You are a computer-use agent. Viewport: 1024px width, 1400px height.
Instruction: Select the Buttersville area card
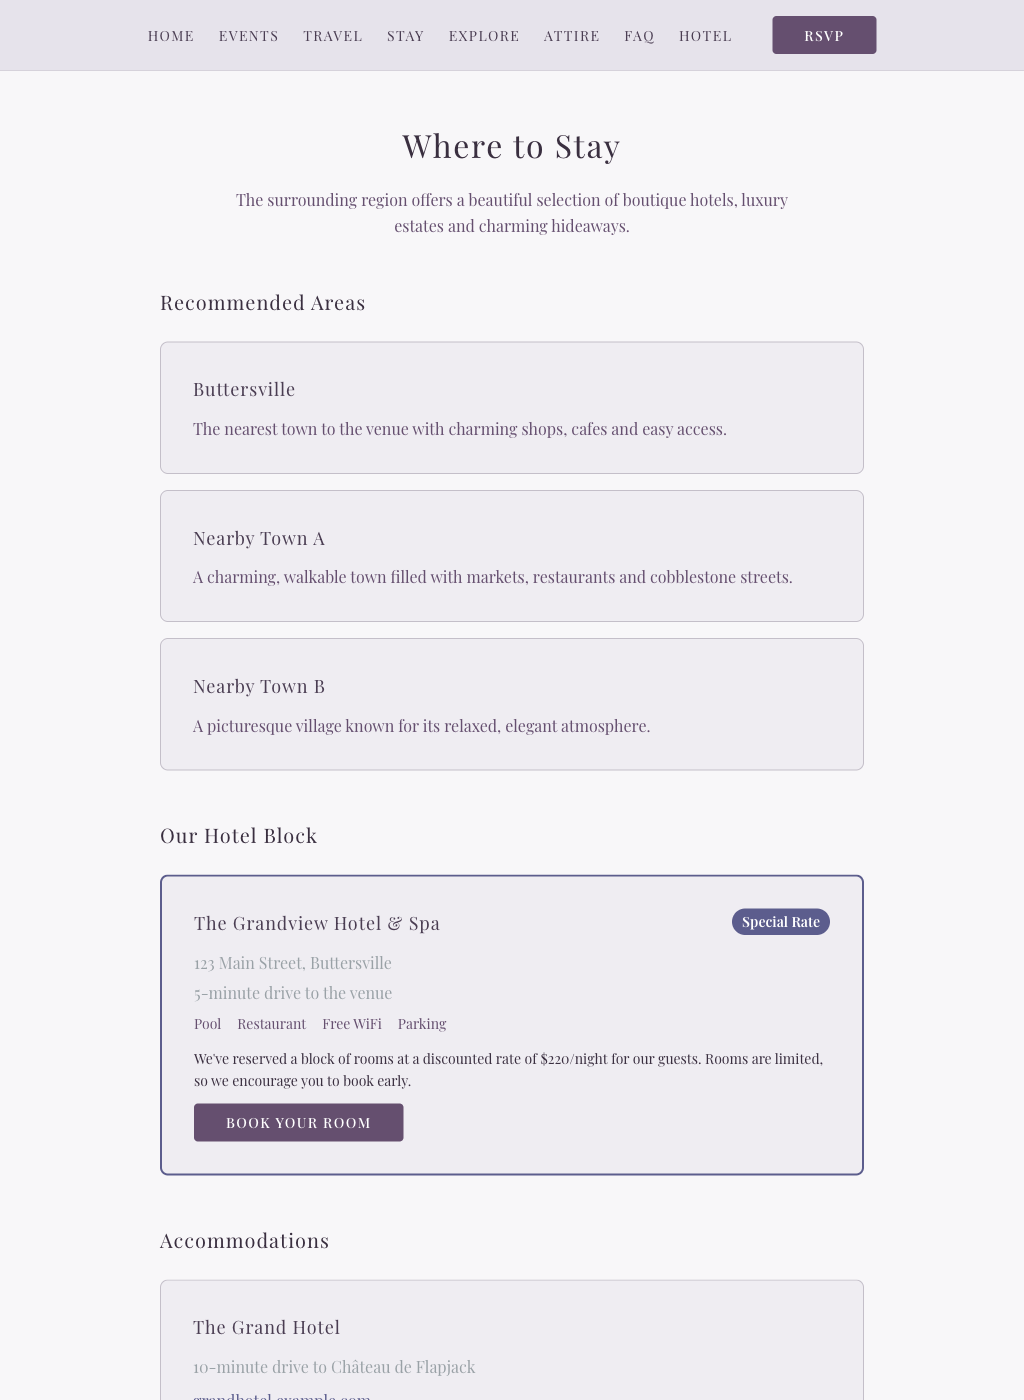click(x=511, y=408)
